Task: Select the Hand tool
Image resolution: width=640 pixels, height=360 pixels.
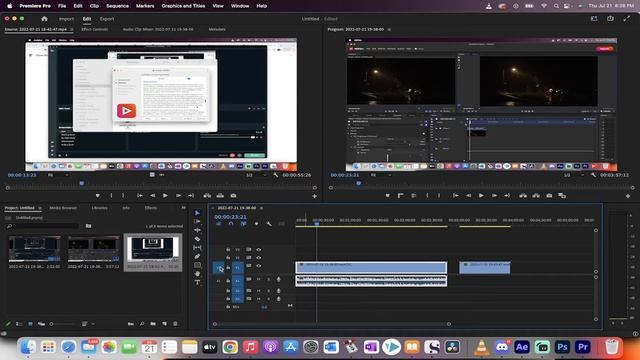Action: 198,274
